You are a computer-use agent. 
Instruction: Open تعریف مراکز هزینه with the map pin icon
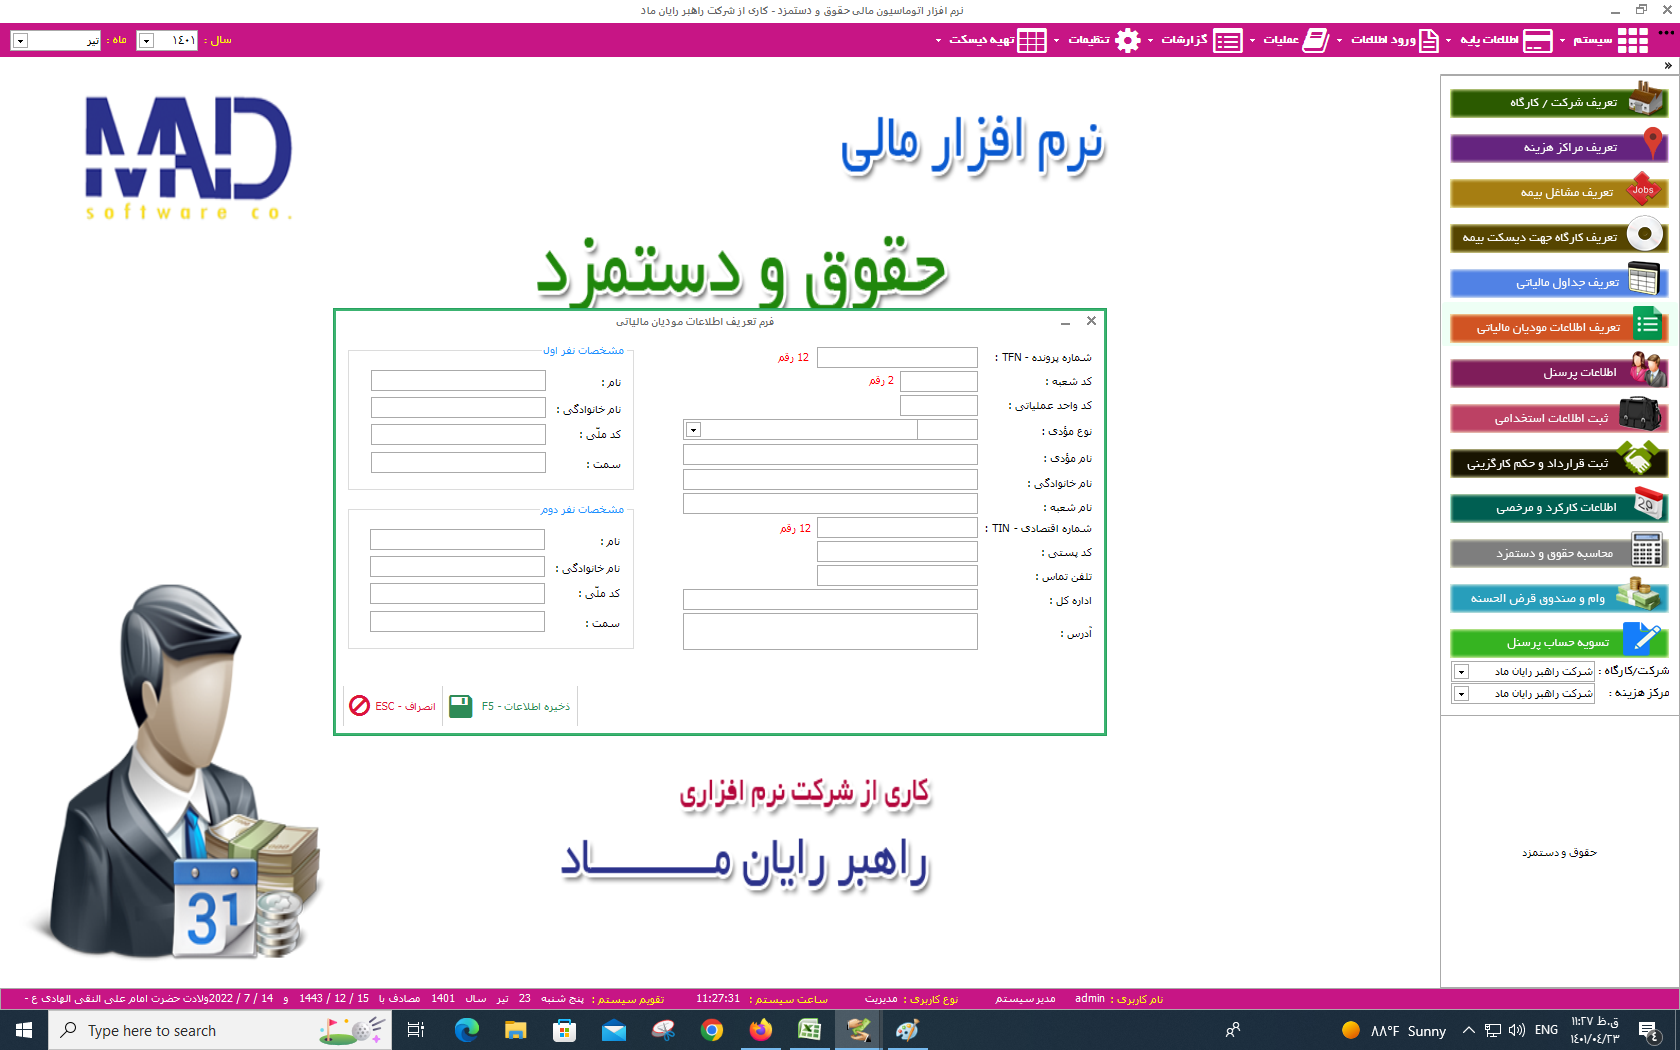pyautogui.click(x=1559, y=147)
